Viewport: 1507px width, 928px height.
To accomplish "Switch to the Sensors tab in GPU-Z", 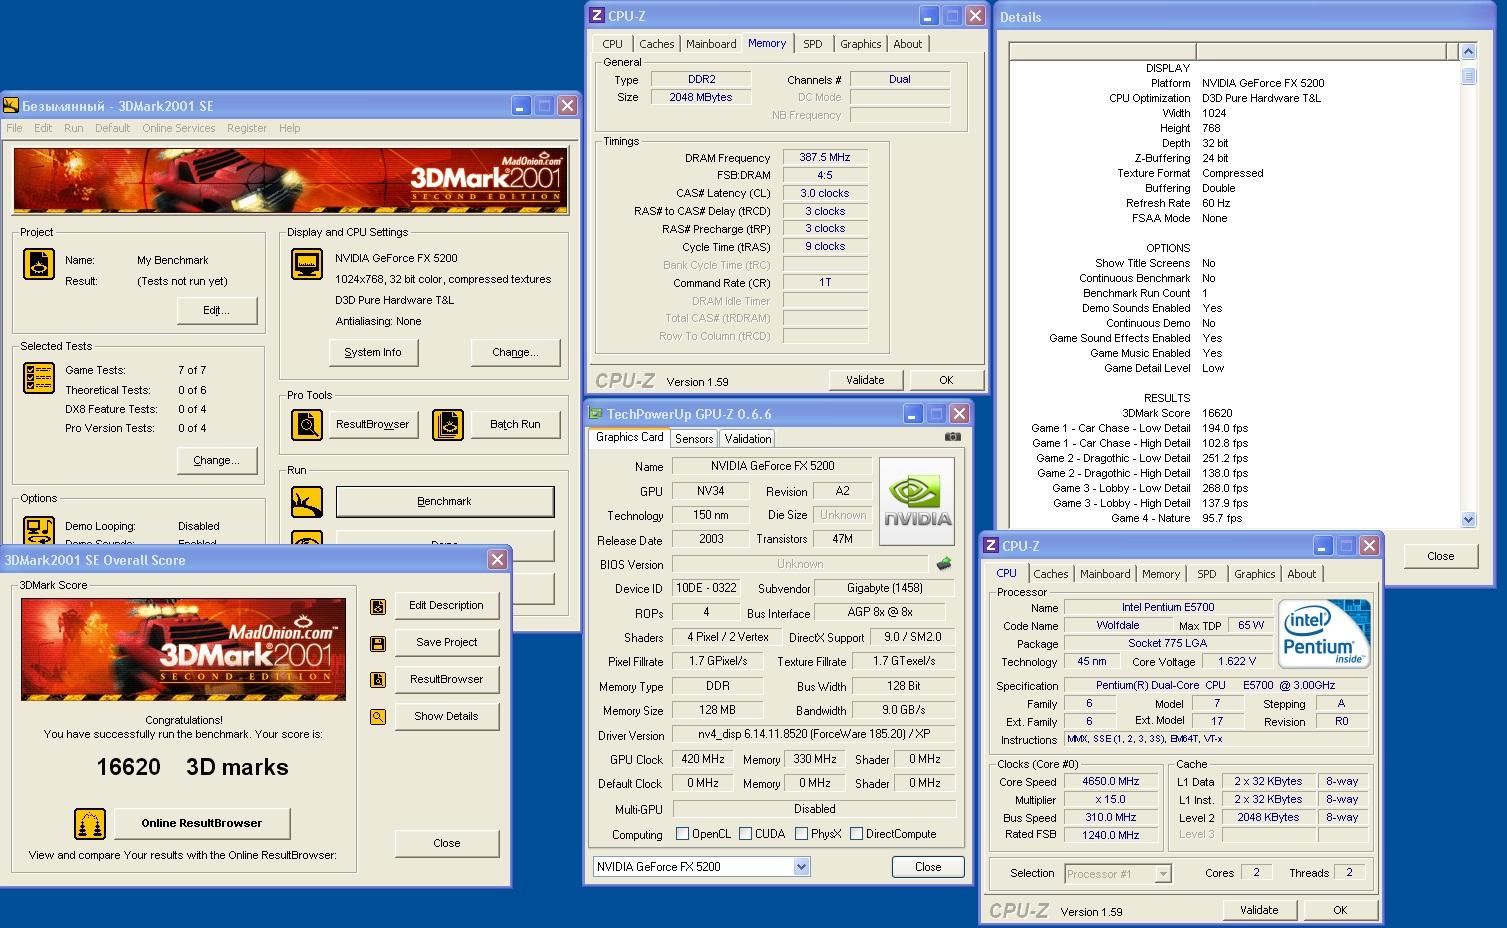I will click(694, 439).
